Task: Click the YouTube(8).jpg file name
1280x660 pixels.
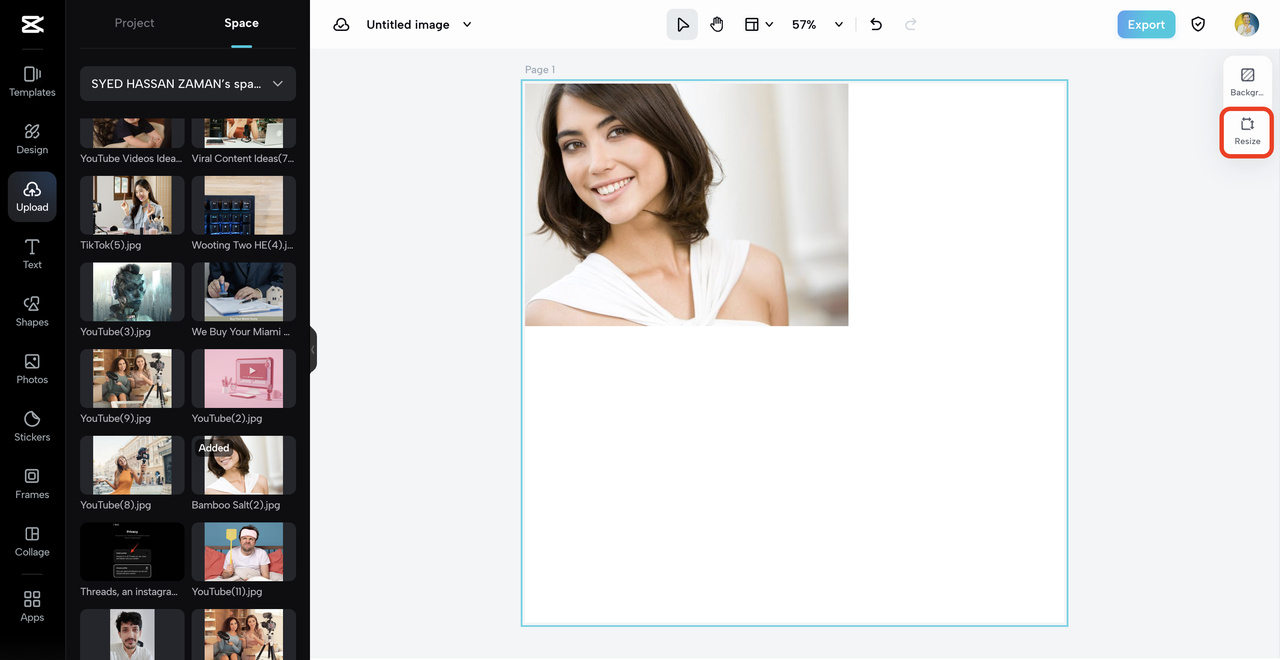Action: coord(116,505)
